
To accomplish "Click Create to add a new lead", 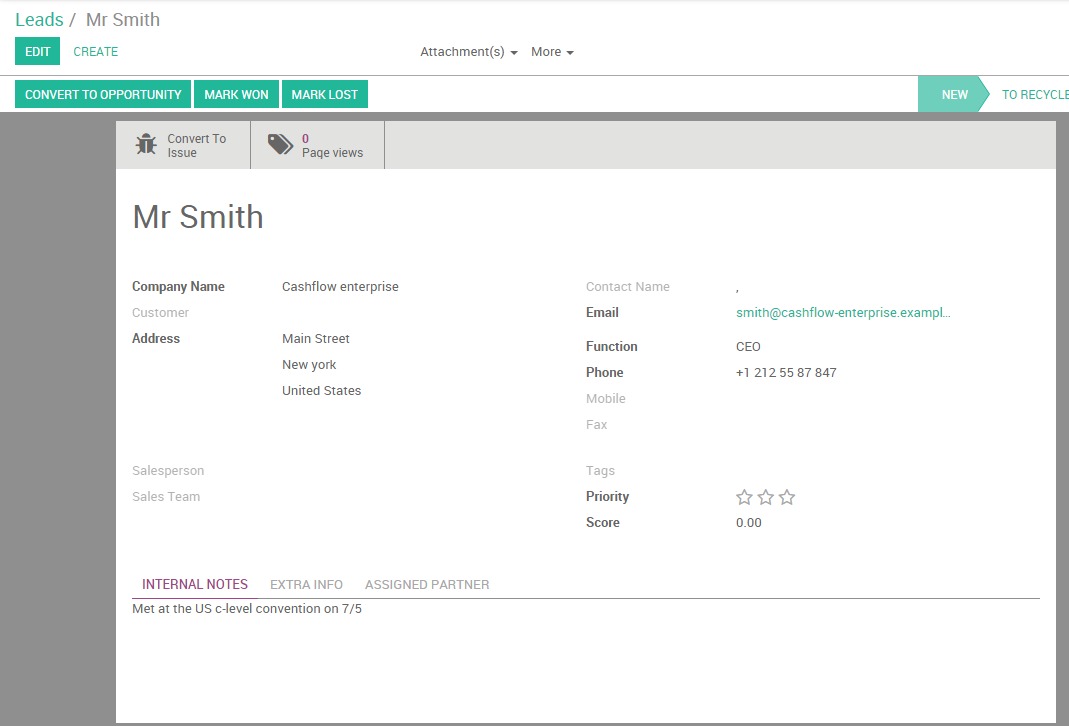I will (95, 52).
